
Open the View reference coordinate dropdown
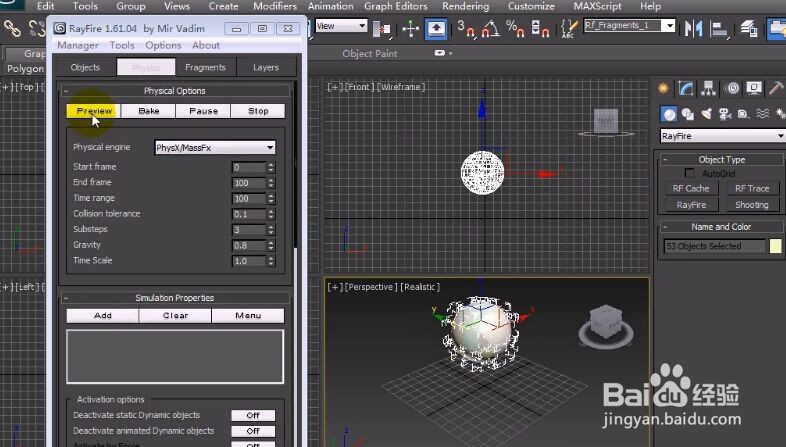[x=342, y=26]
